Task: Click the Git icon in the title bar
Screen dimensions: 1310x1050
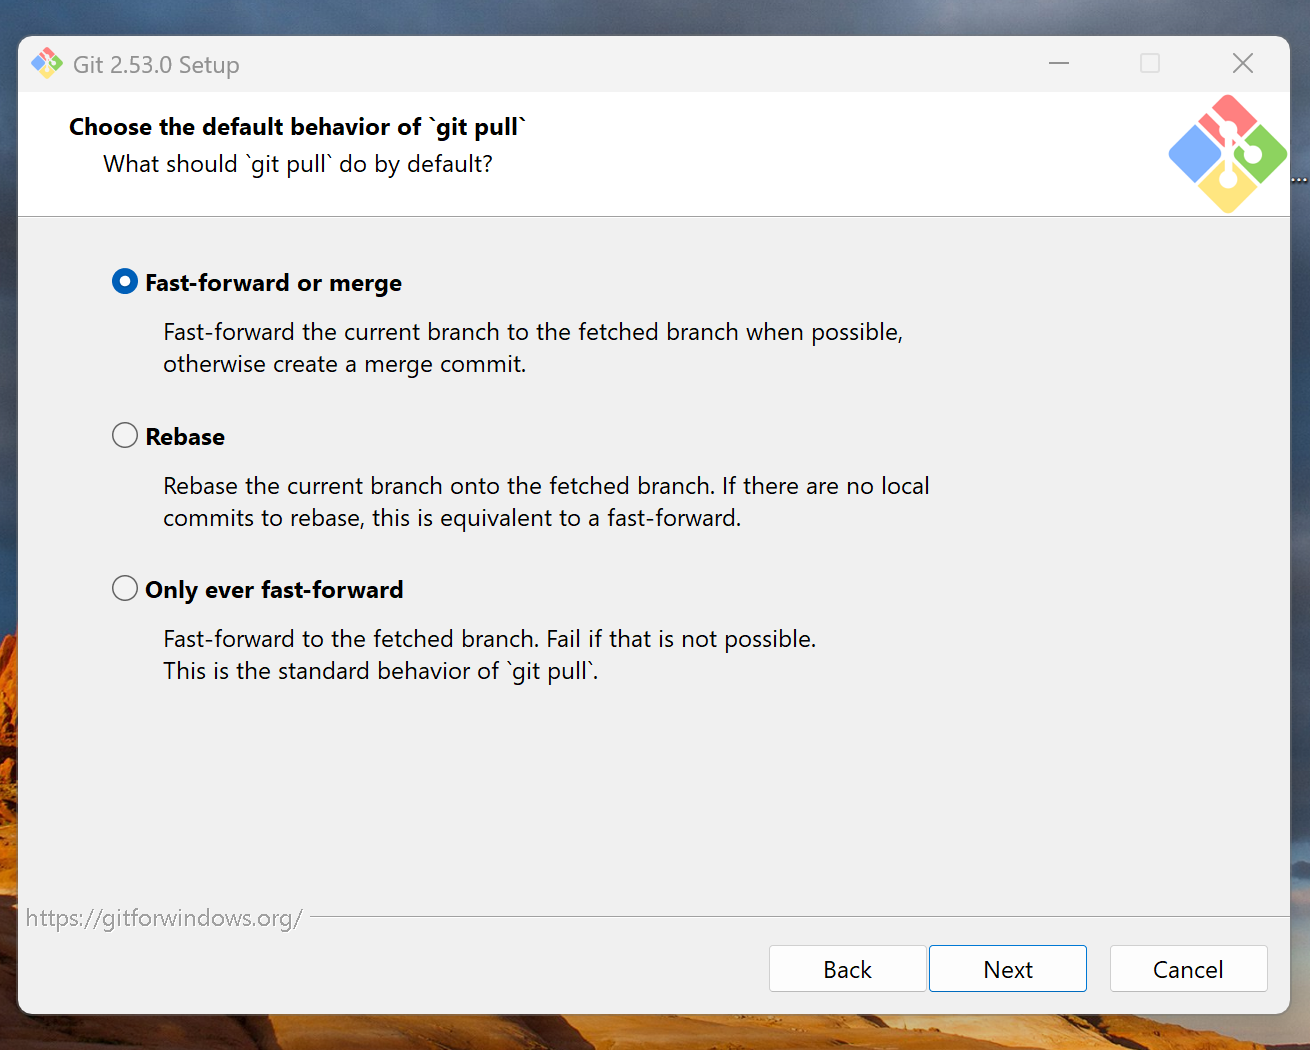Action: 47,64
